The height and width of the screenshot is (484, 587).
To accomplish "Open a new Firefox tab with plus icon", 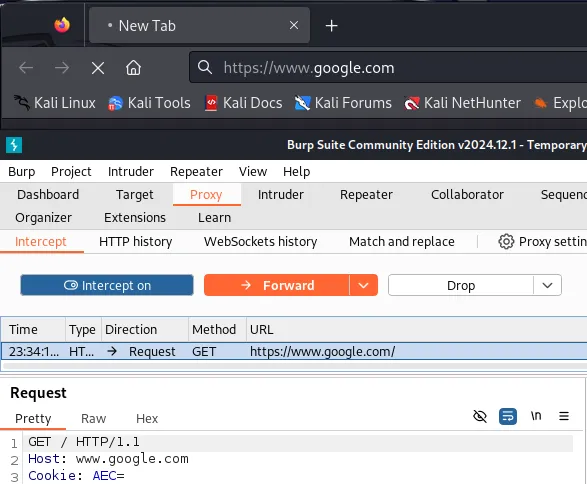I will point(331,26).
